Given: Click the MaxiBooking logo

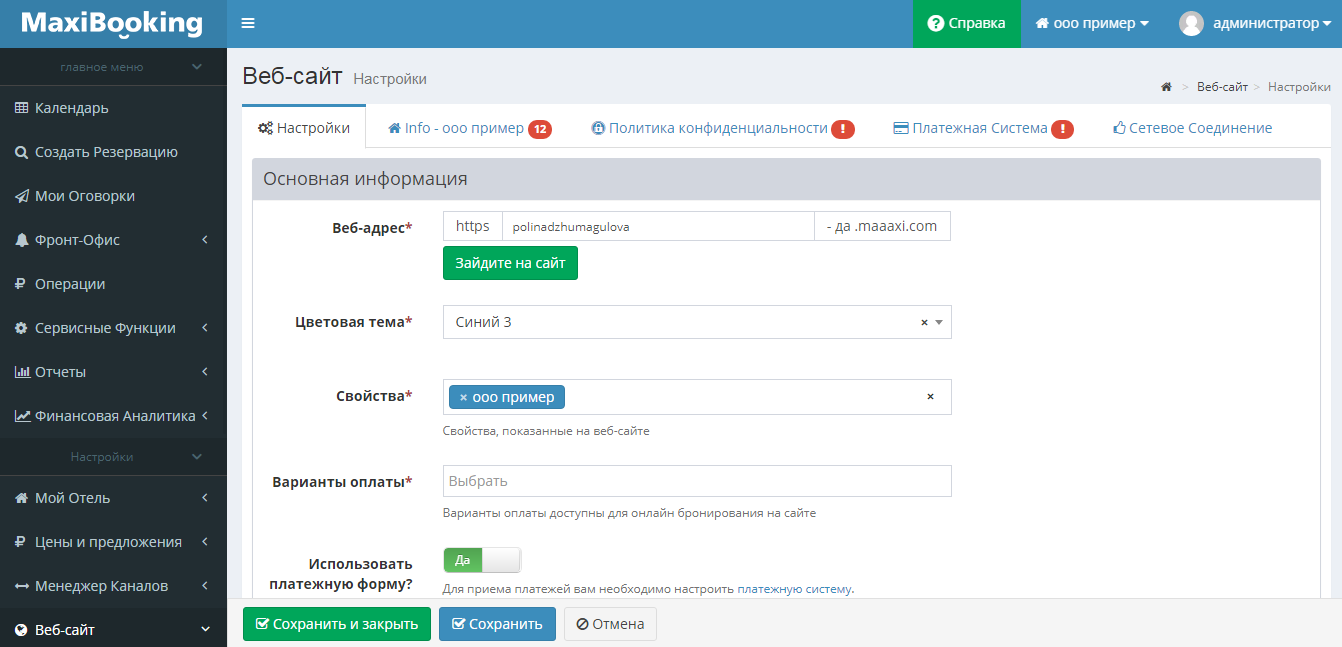Looking at the screenshot, I should click(x=112, y=23).
